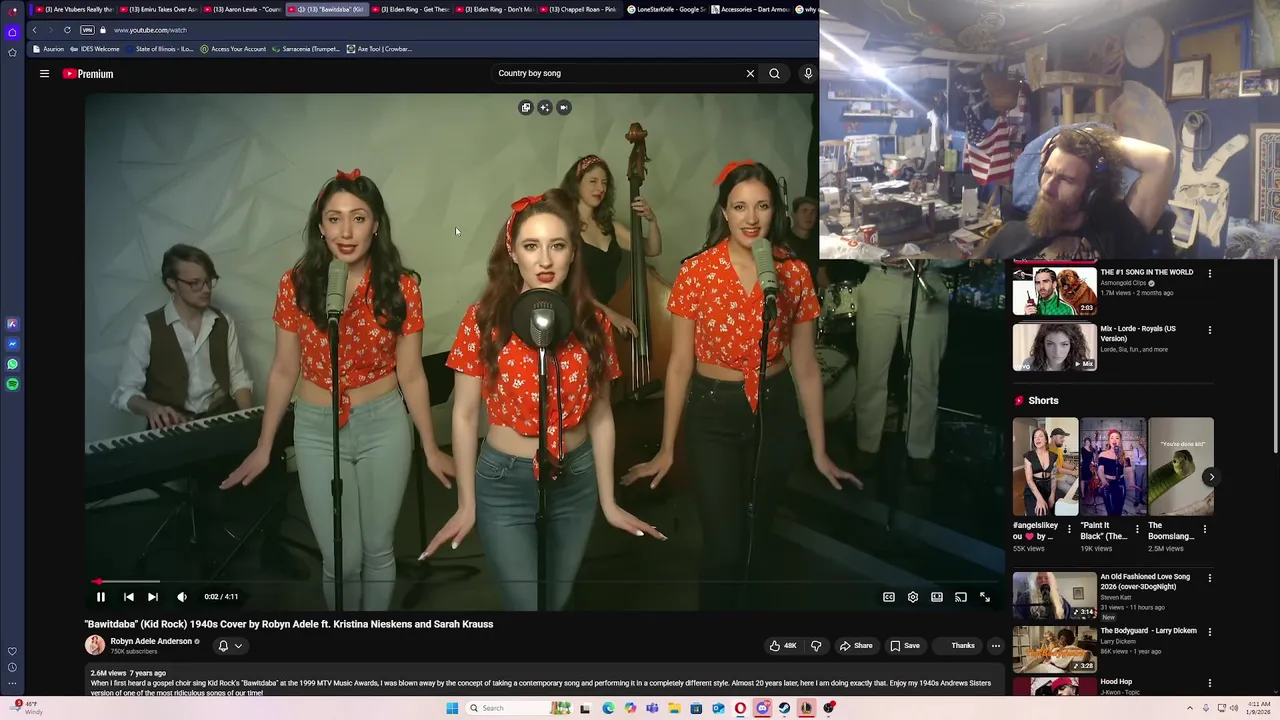Click Robyn Adele Anderson channel avatar

pos(95,646)
